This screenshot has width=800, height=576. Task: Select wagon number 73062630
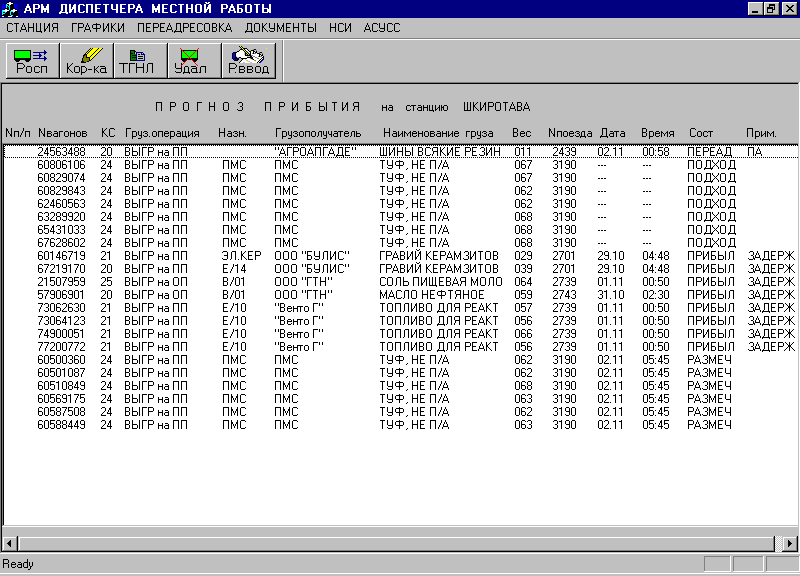point(61,308)
